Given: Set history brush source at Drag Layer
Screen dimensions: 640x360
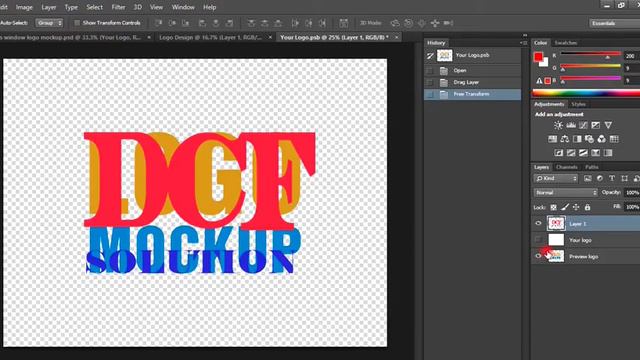Looking at the screenshot, I should 429,82.
